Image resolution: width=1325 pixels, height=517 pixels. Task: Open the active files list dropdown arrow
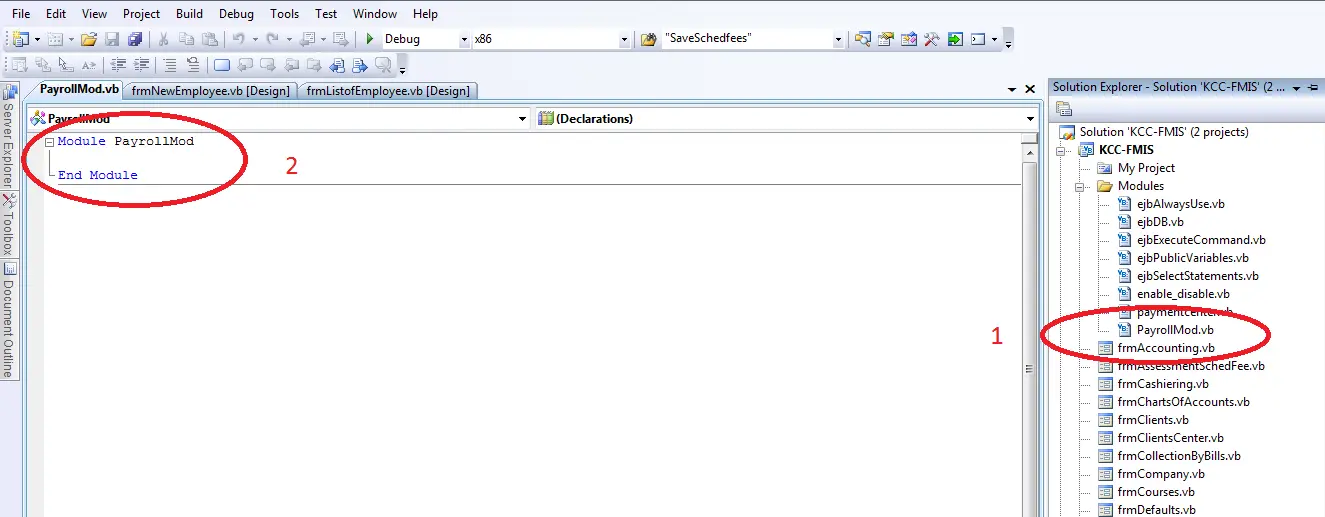(1012, 89)
